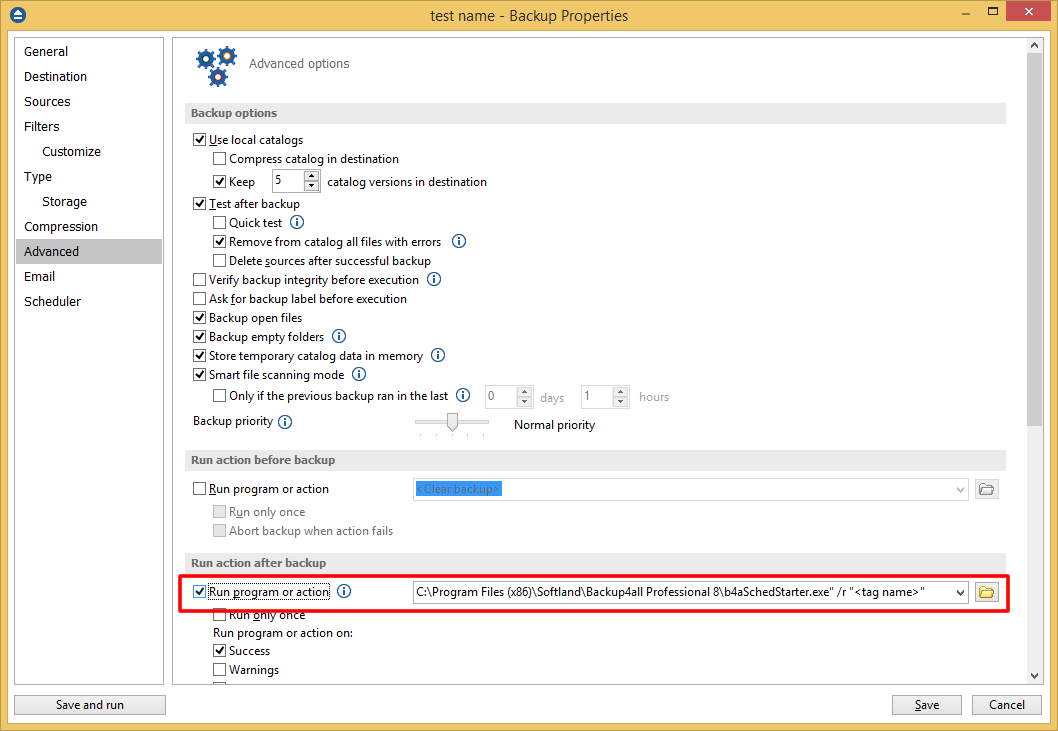Image resolution: width=1058 pixels, height=731 pixels.
Task: Open the Destination page
Action: [55, 76]
